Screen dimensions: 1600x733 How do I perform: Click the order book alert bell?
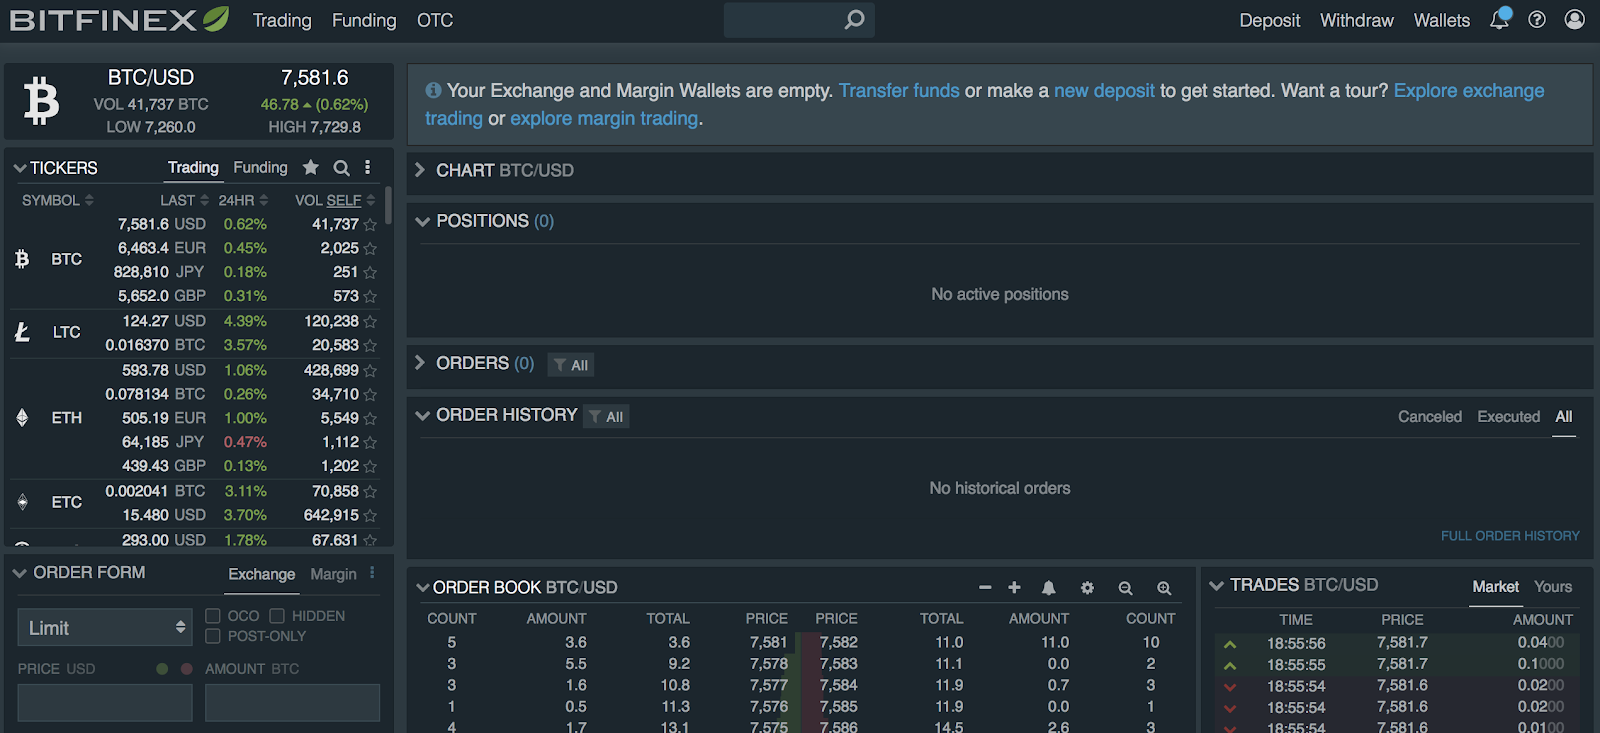1048,588
